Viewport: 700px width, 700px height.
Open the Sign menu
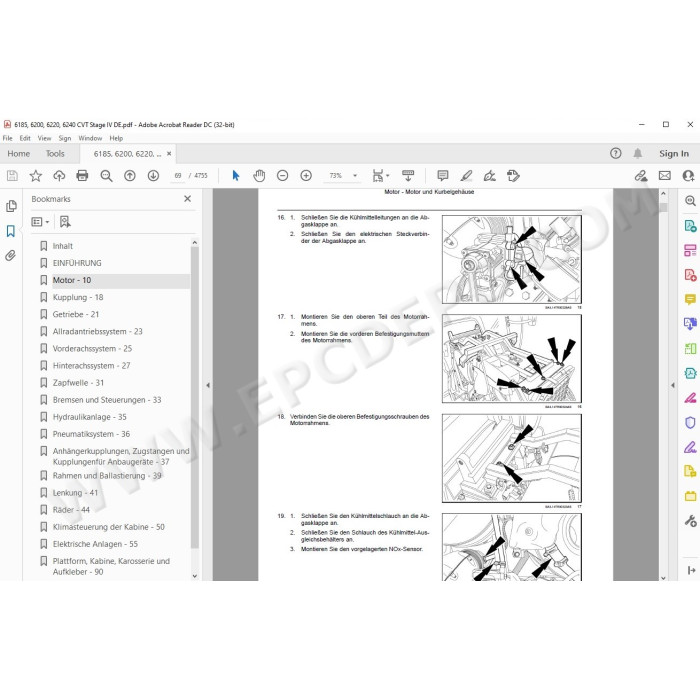pos(65,138)
